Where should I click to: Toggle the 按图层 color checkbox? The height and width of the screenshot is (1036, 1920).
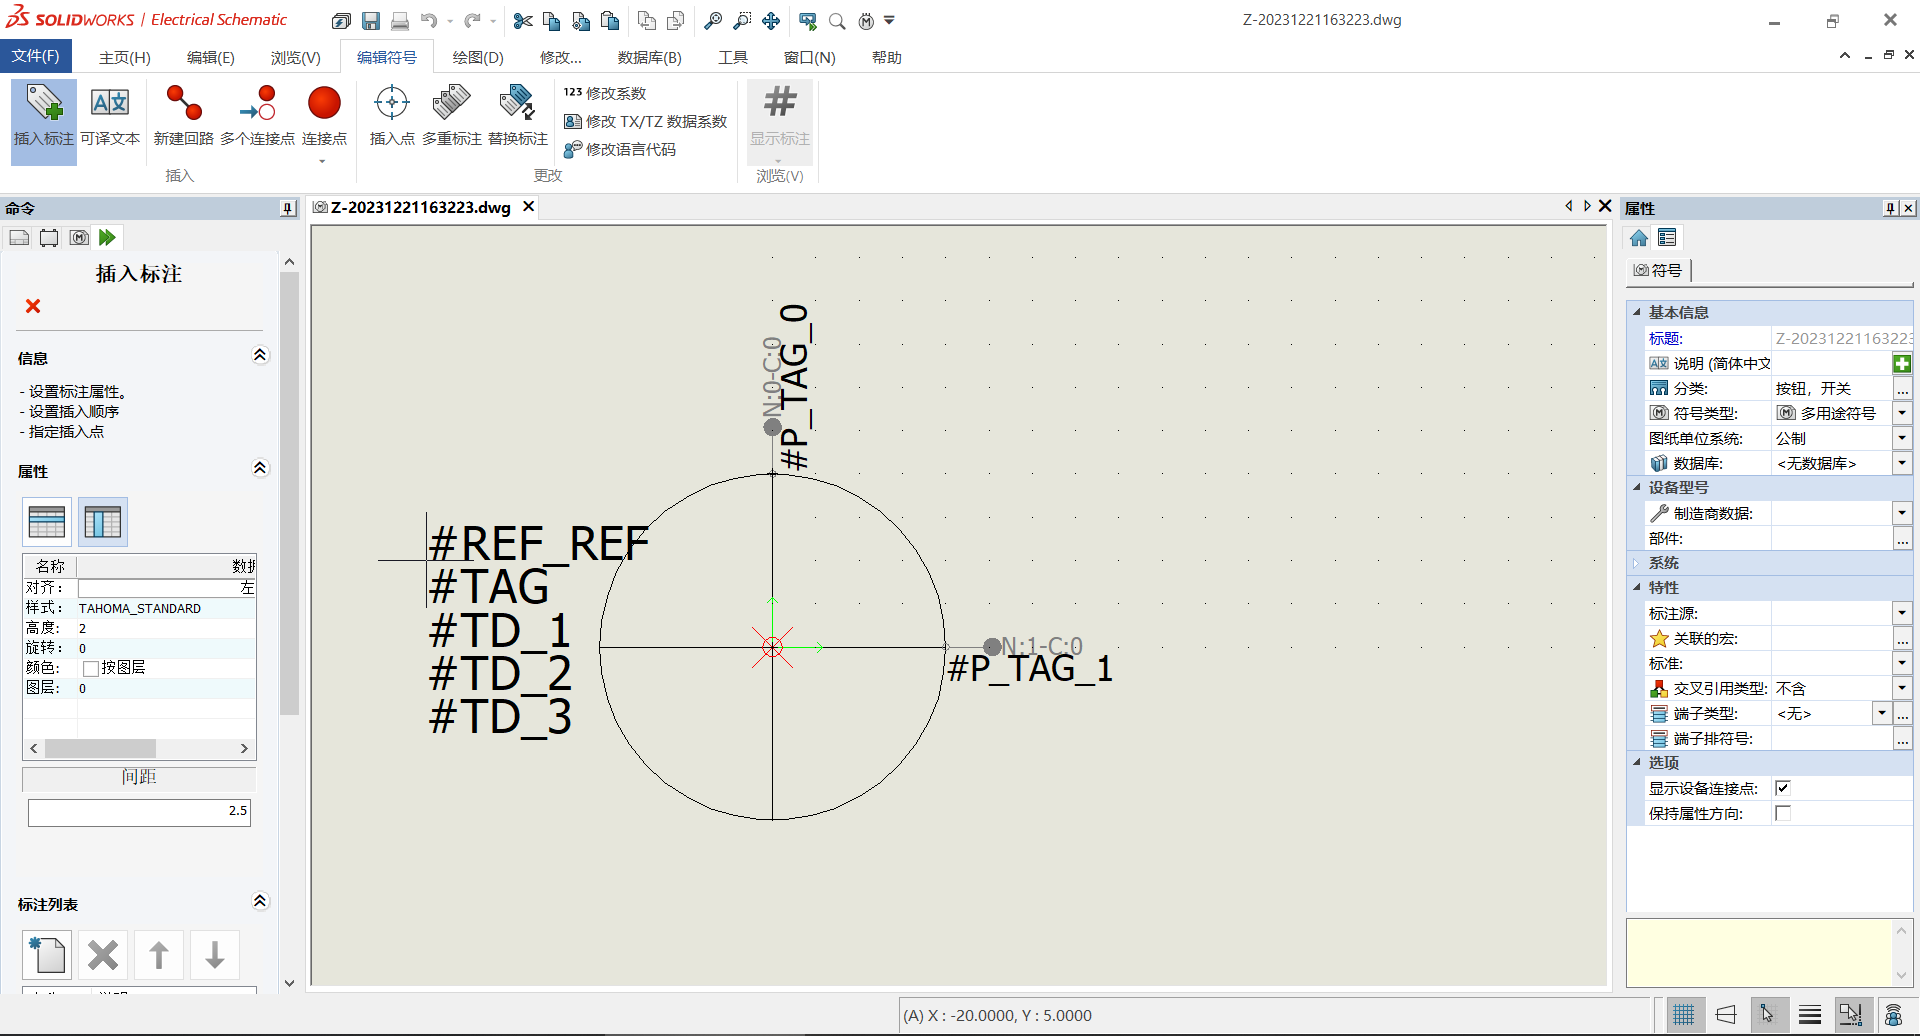[91, 668]
